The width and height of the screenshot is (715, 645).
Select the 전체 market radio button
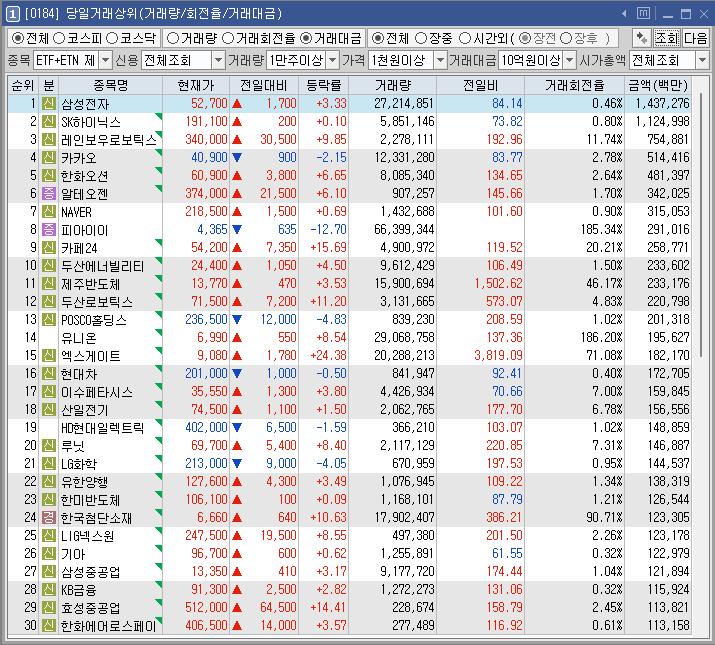[17, 38]
